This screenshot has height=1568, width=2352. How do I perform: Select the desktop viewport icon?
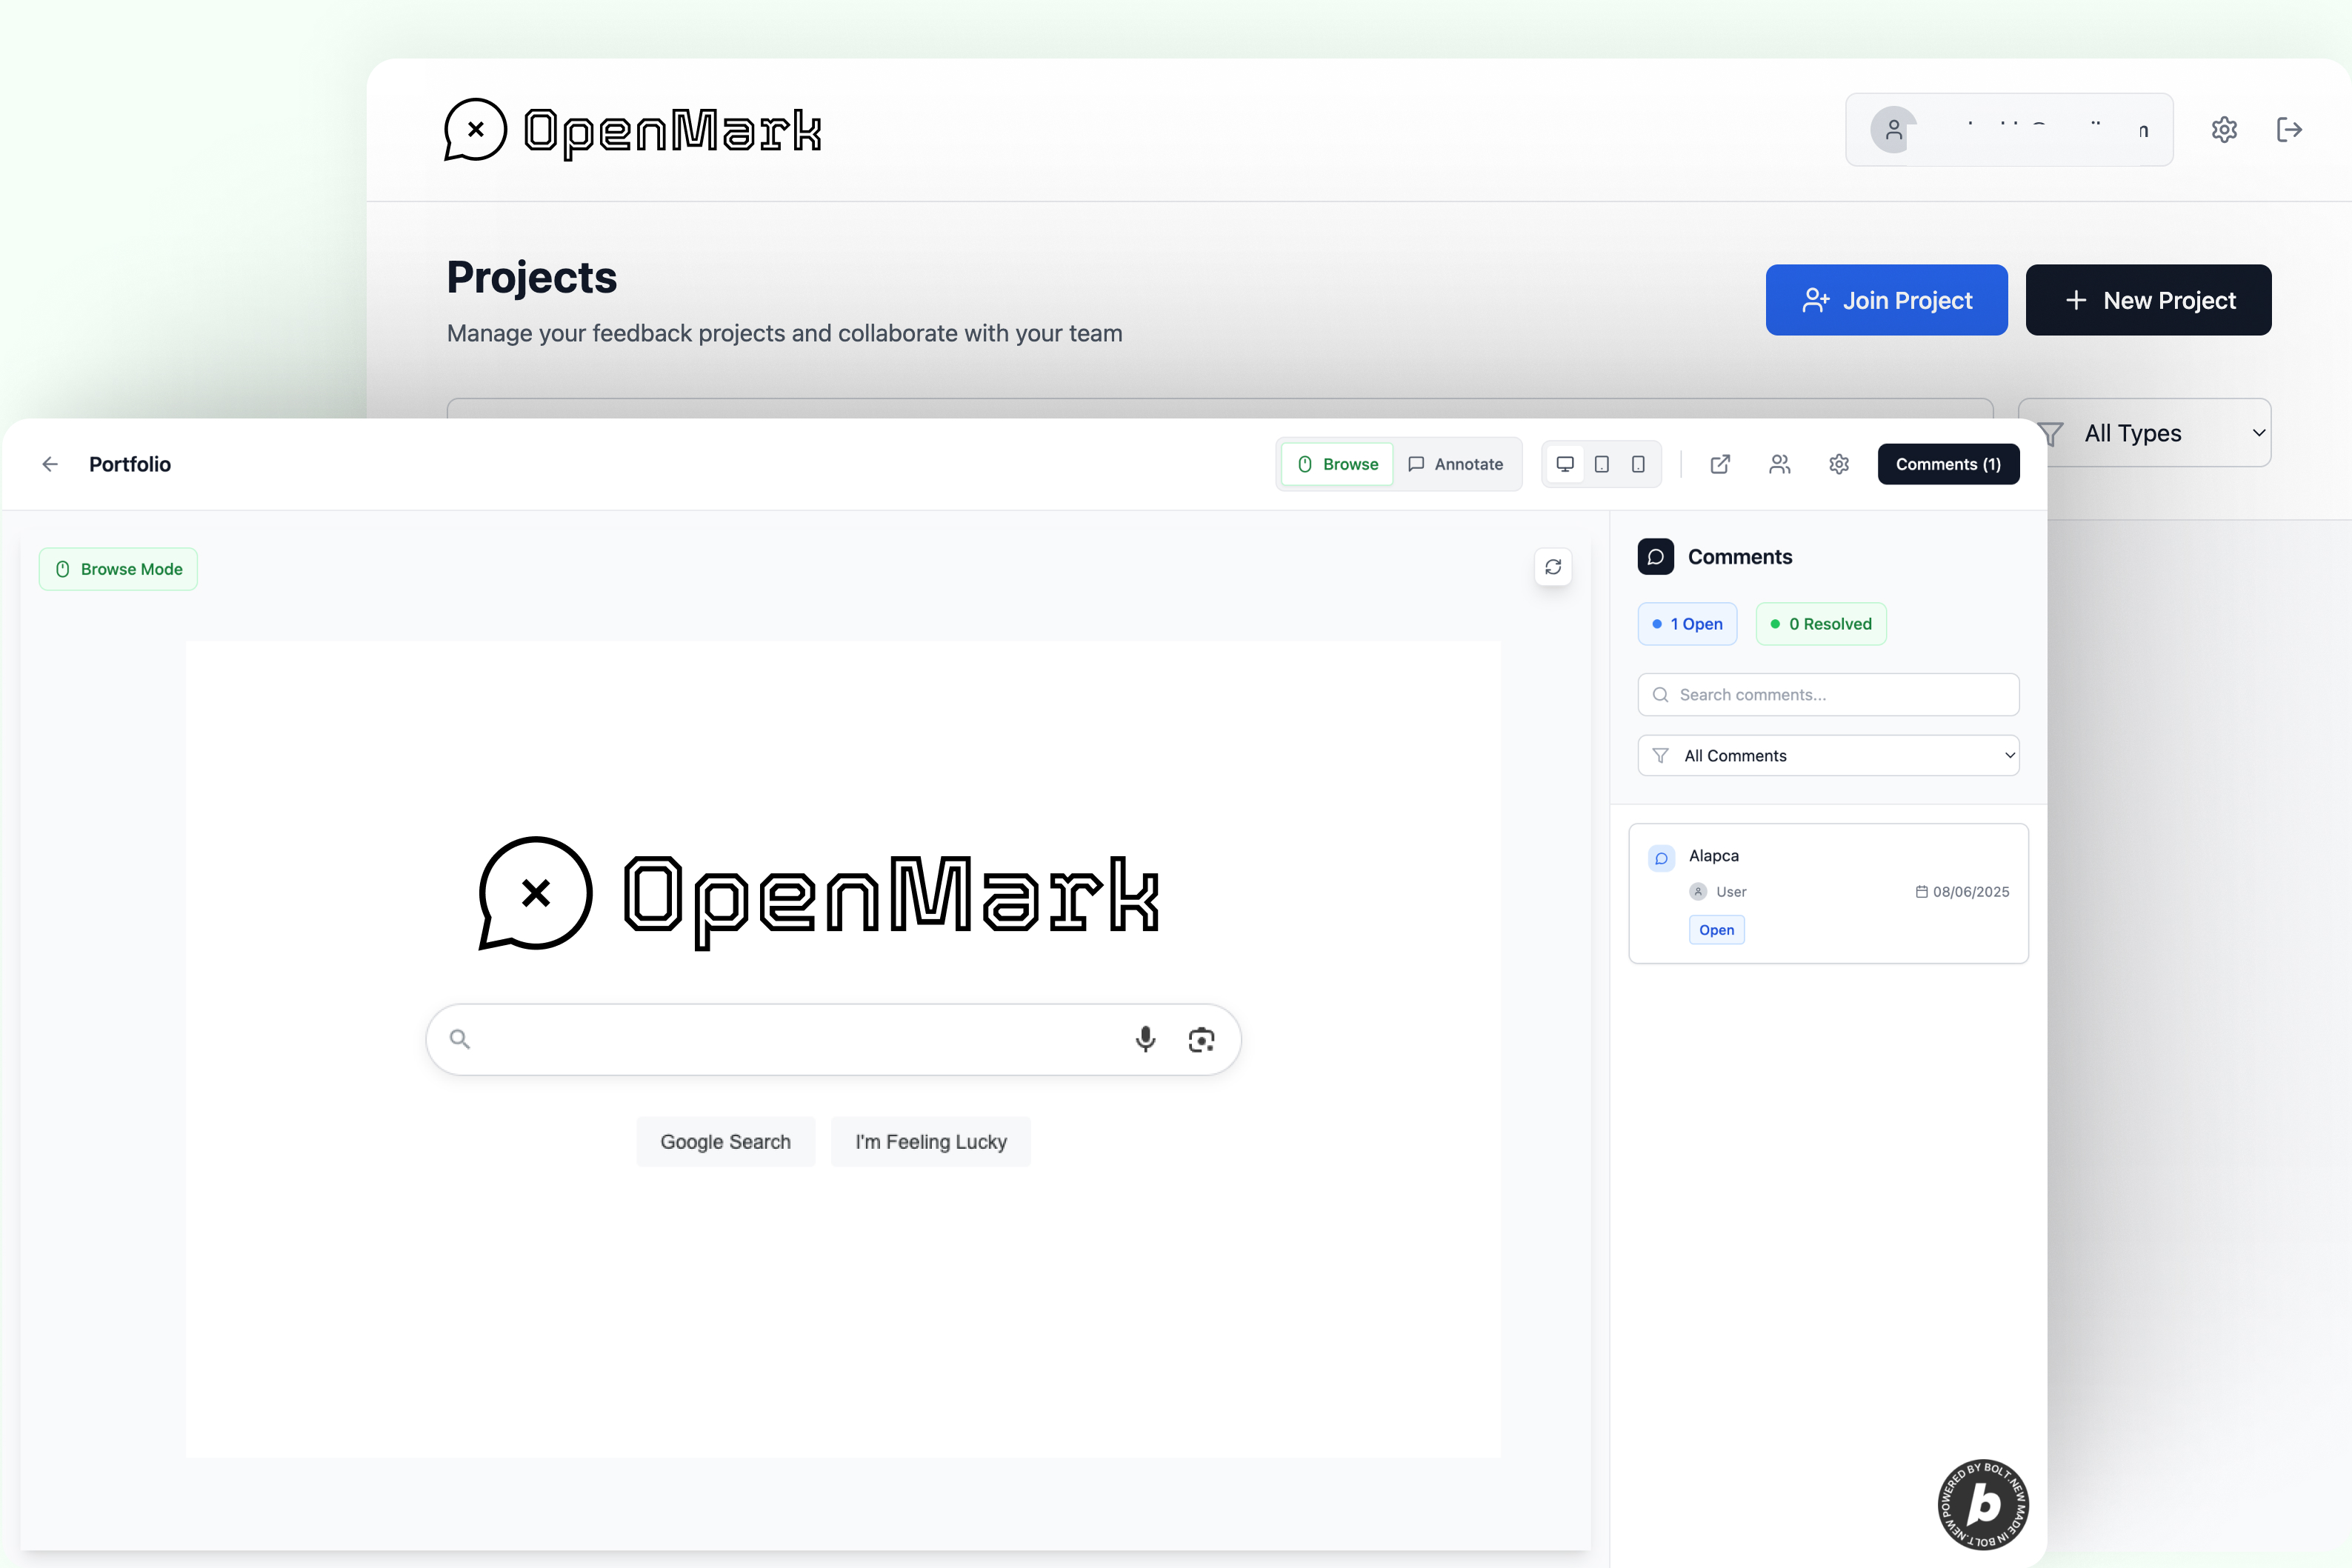(x=1565, y=464)
